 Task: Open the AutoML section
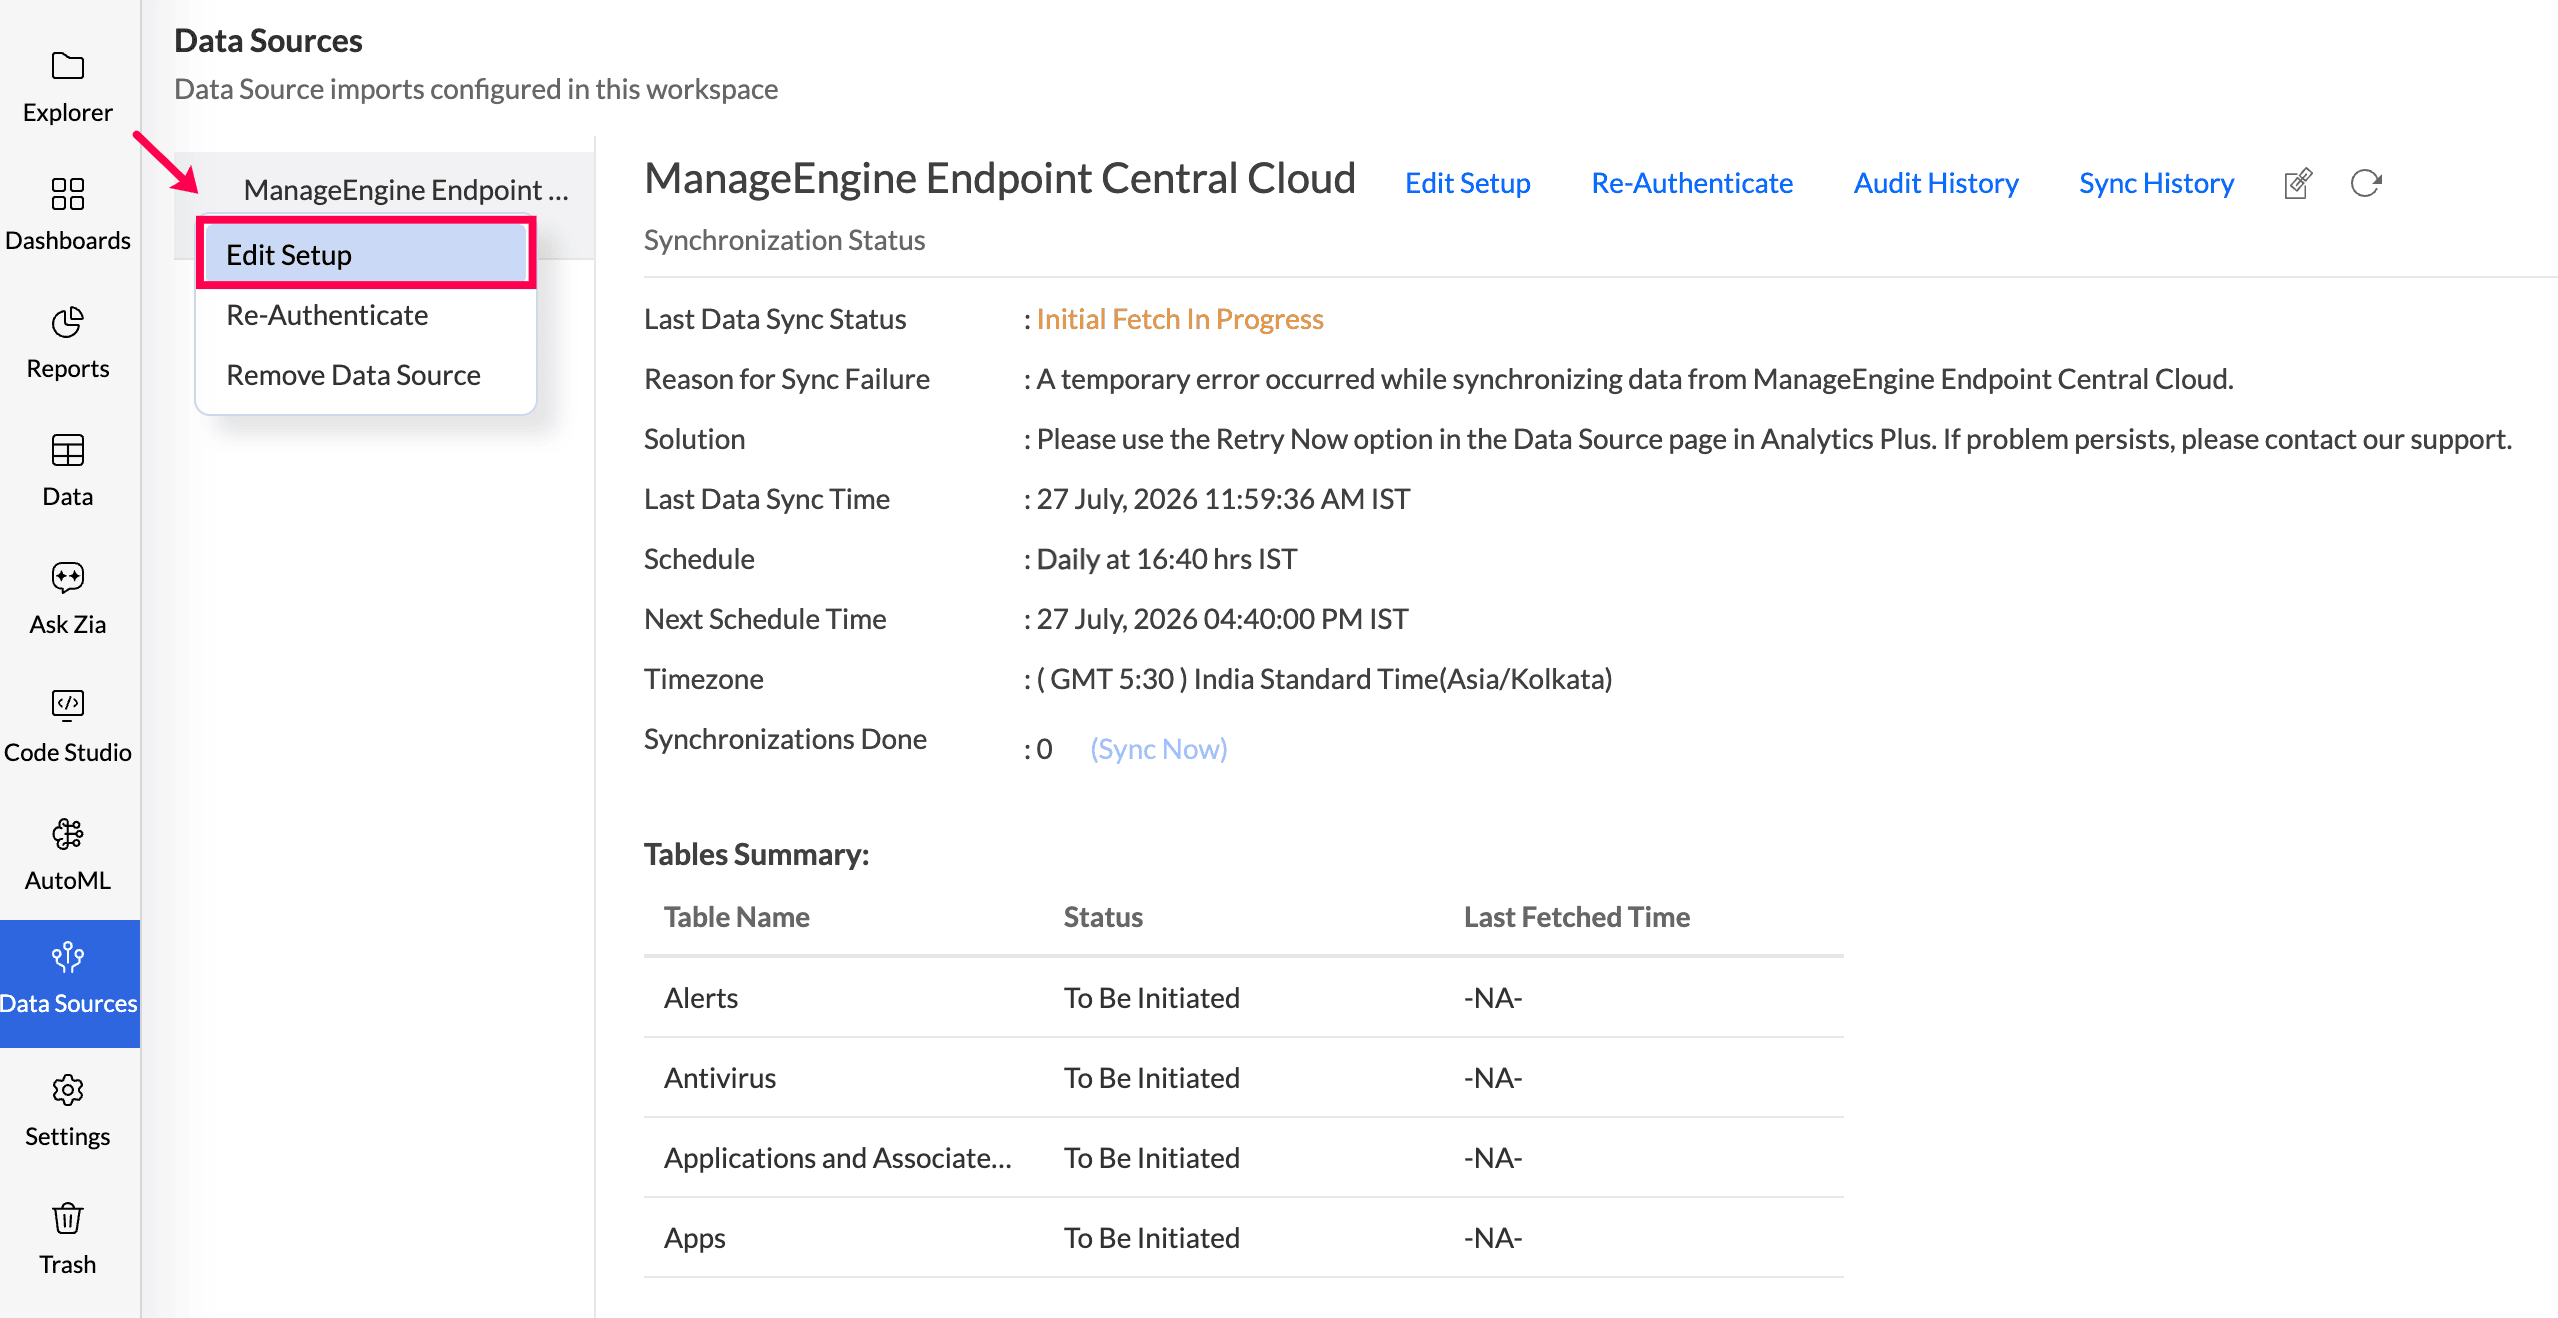point(68,853)
